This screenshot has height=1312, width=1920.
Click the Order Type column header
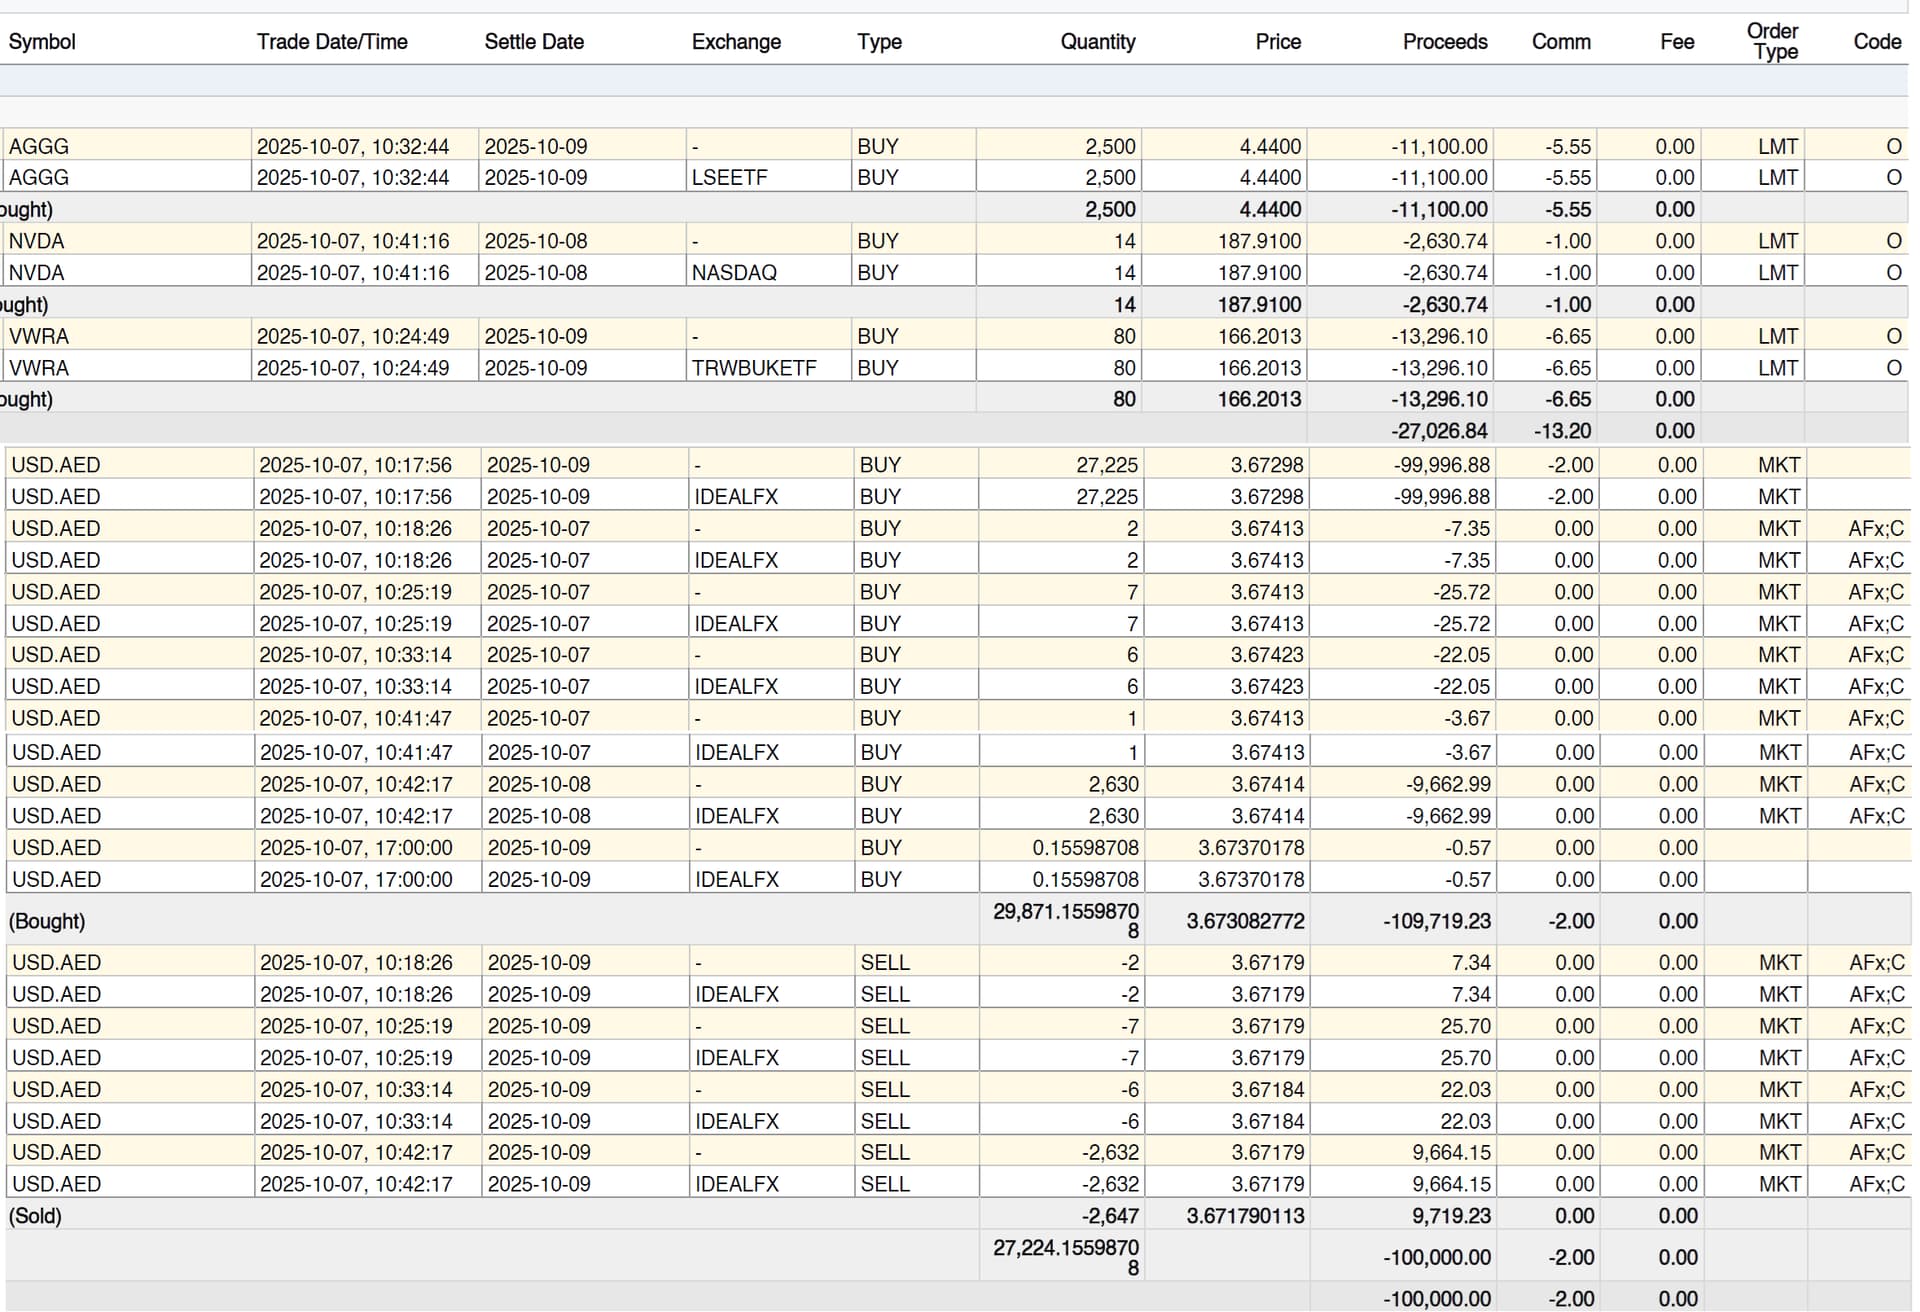(1773, 42)
